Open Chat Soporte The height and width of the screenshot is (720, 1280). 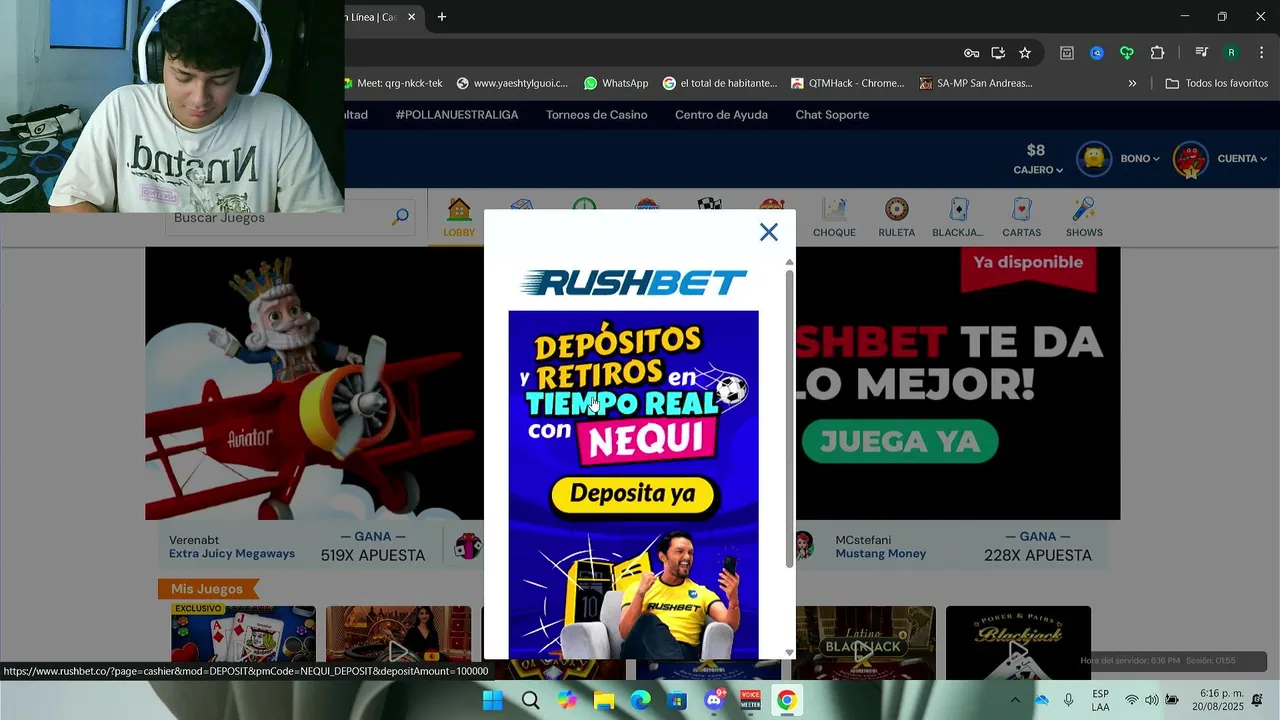click(832, 115)
